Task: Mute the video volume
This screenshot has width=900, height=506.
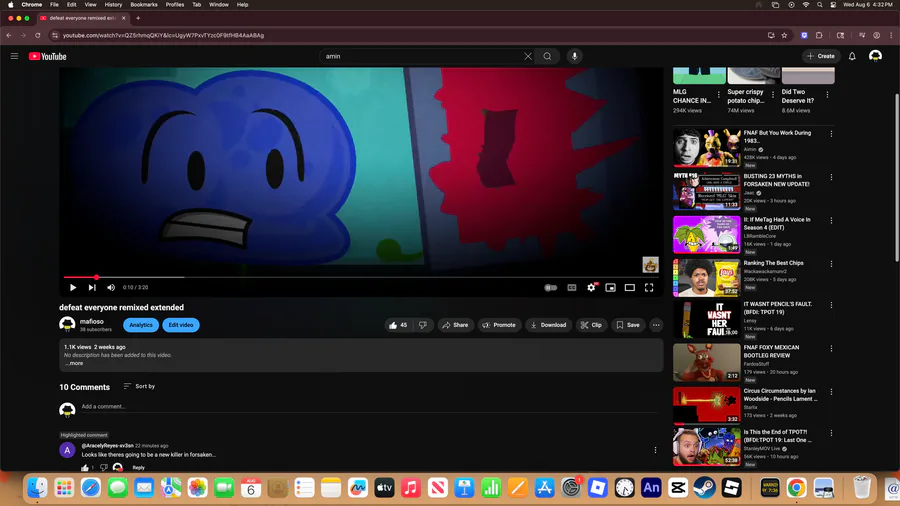Action: click(111, 287)
